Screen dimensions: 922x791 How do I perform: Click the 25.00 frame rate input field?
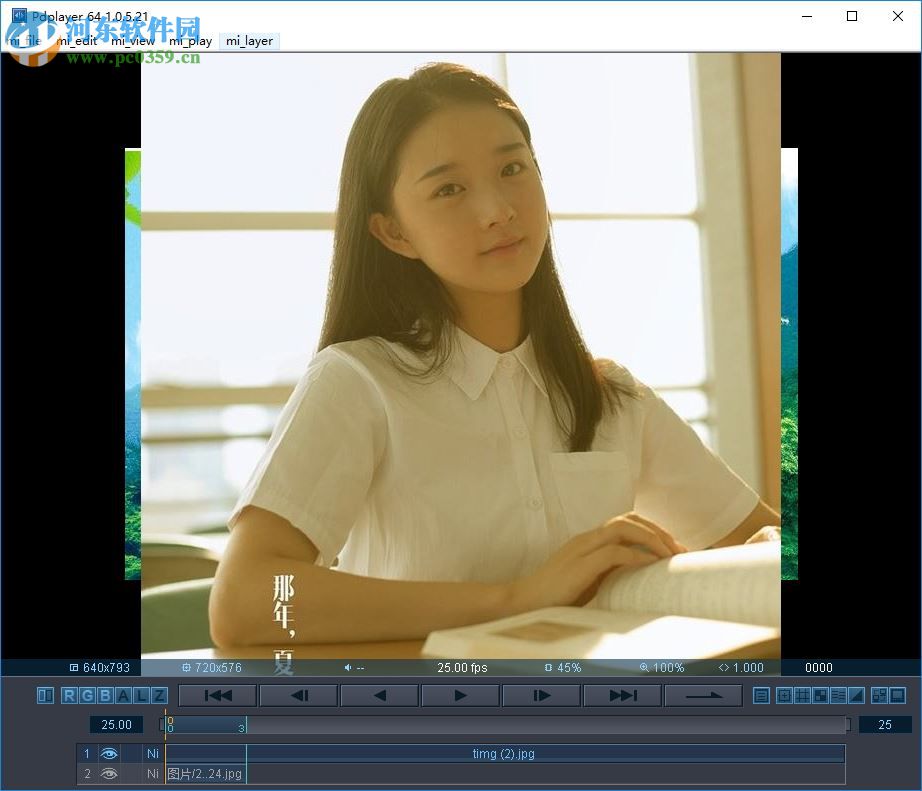115,724
